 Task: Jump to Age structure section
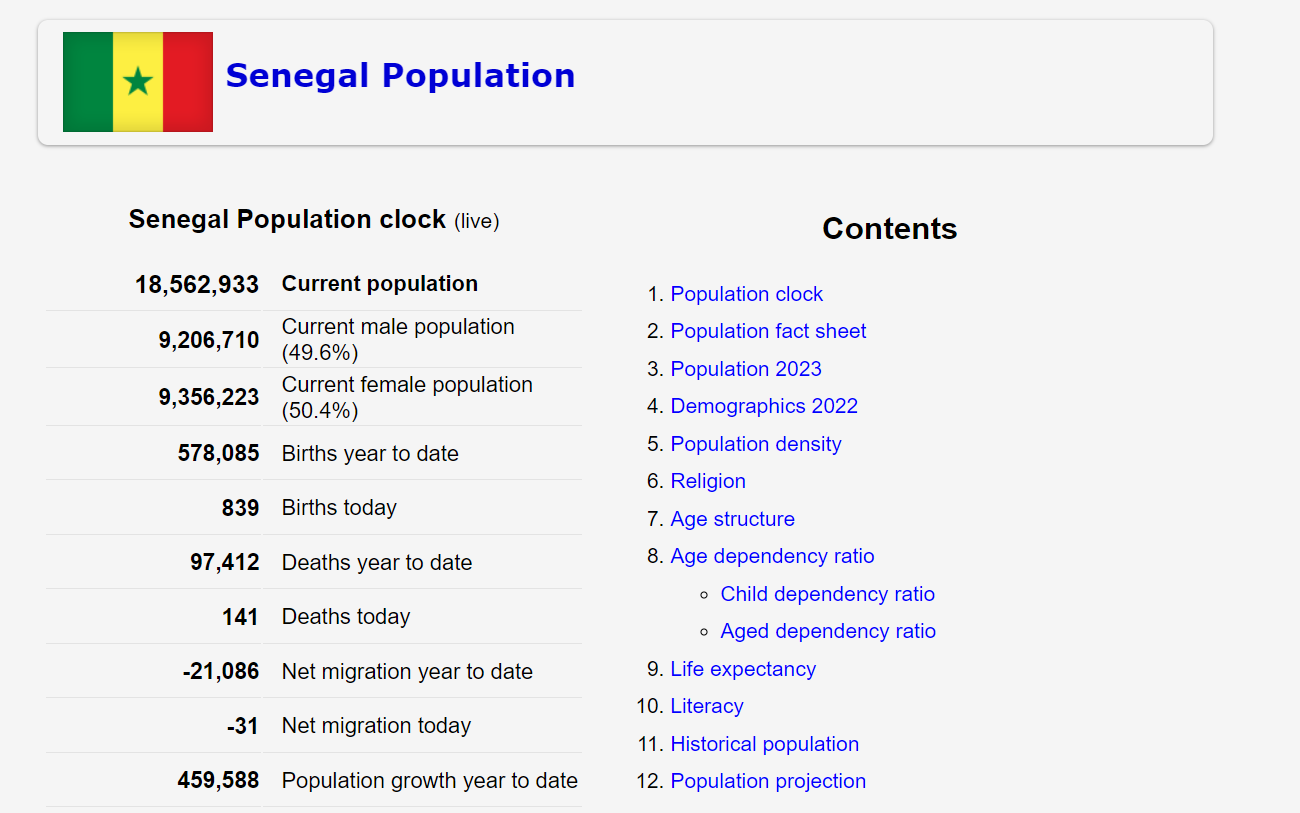tap(732, 519)
